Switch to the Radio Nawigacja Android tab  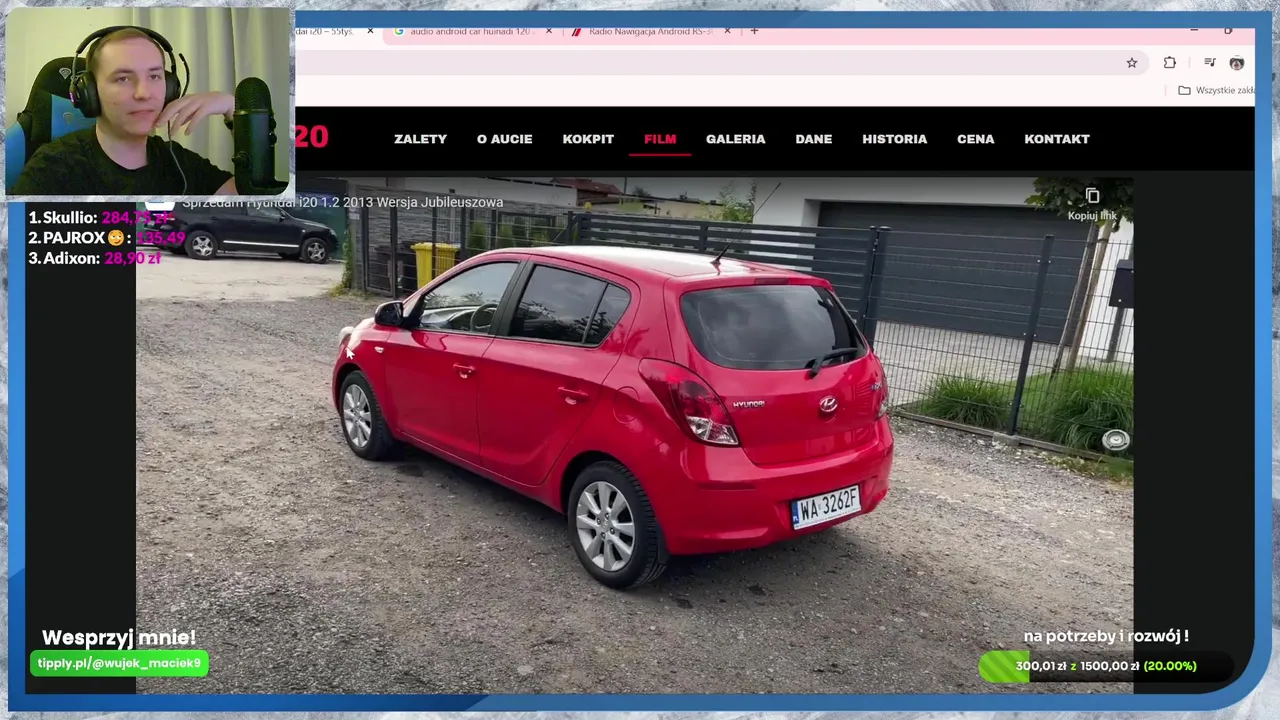pyautogui.click(x=650, y=31)
